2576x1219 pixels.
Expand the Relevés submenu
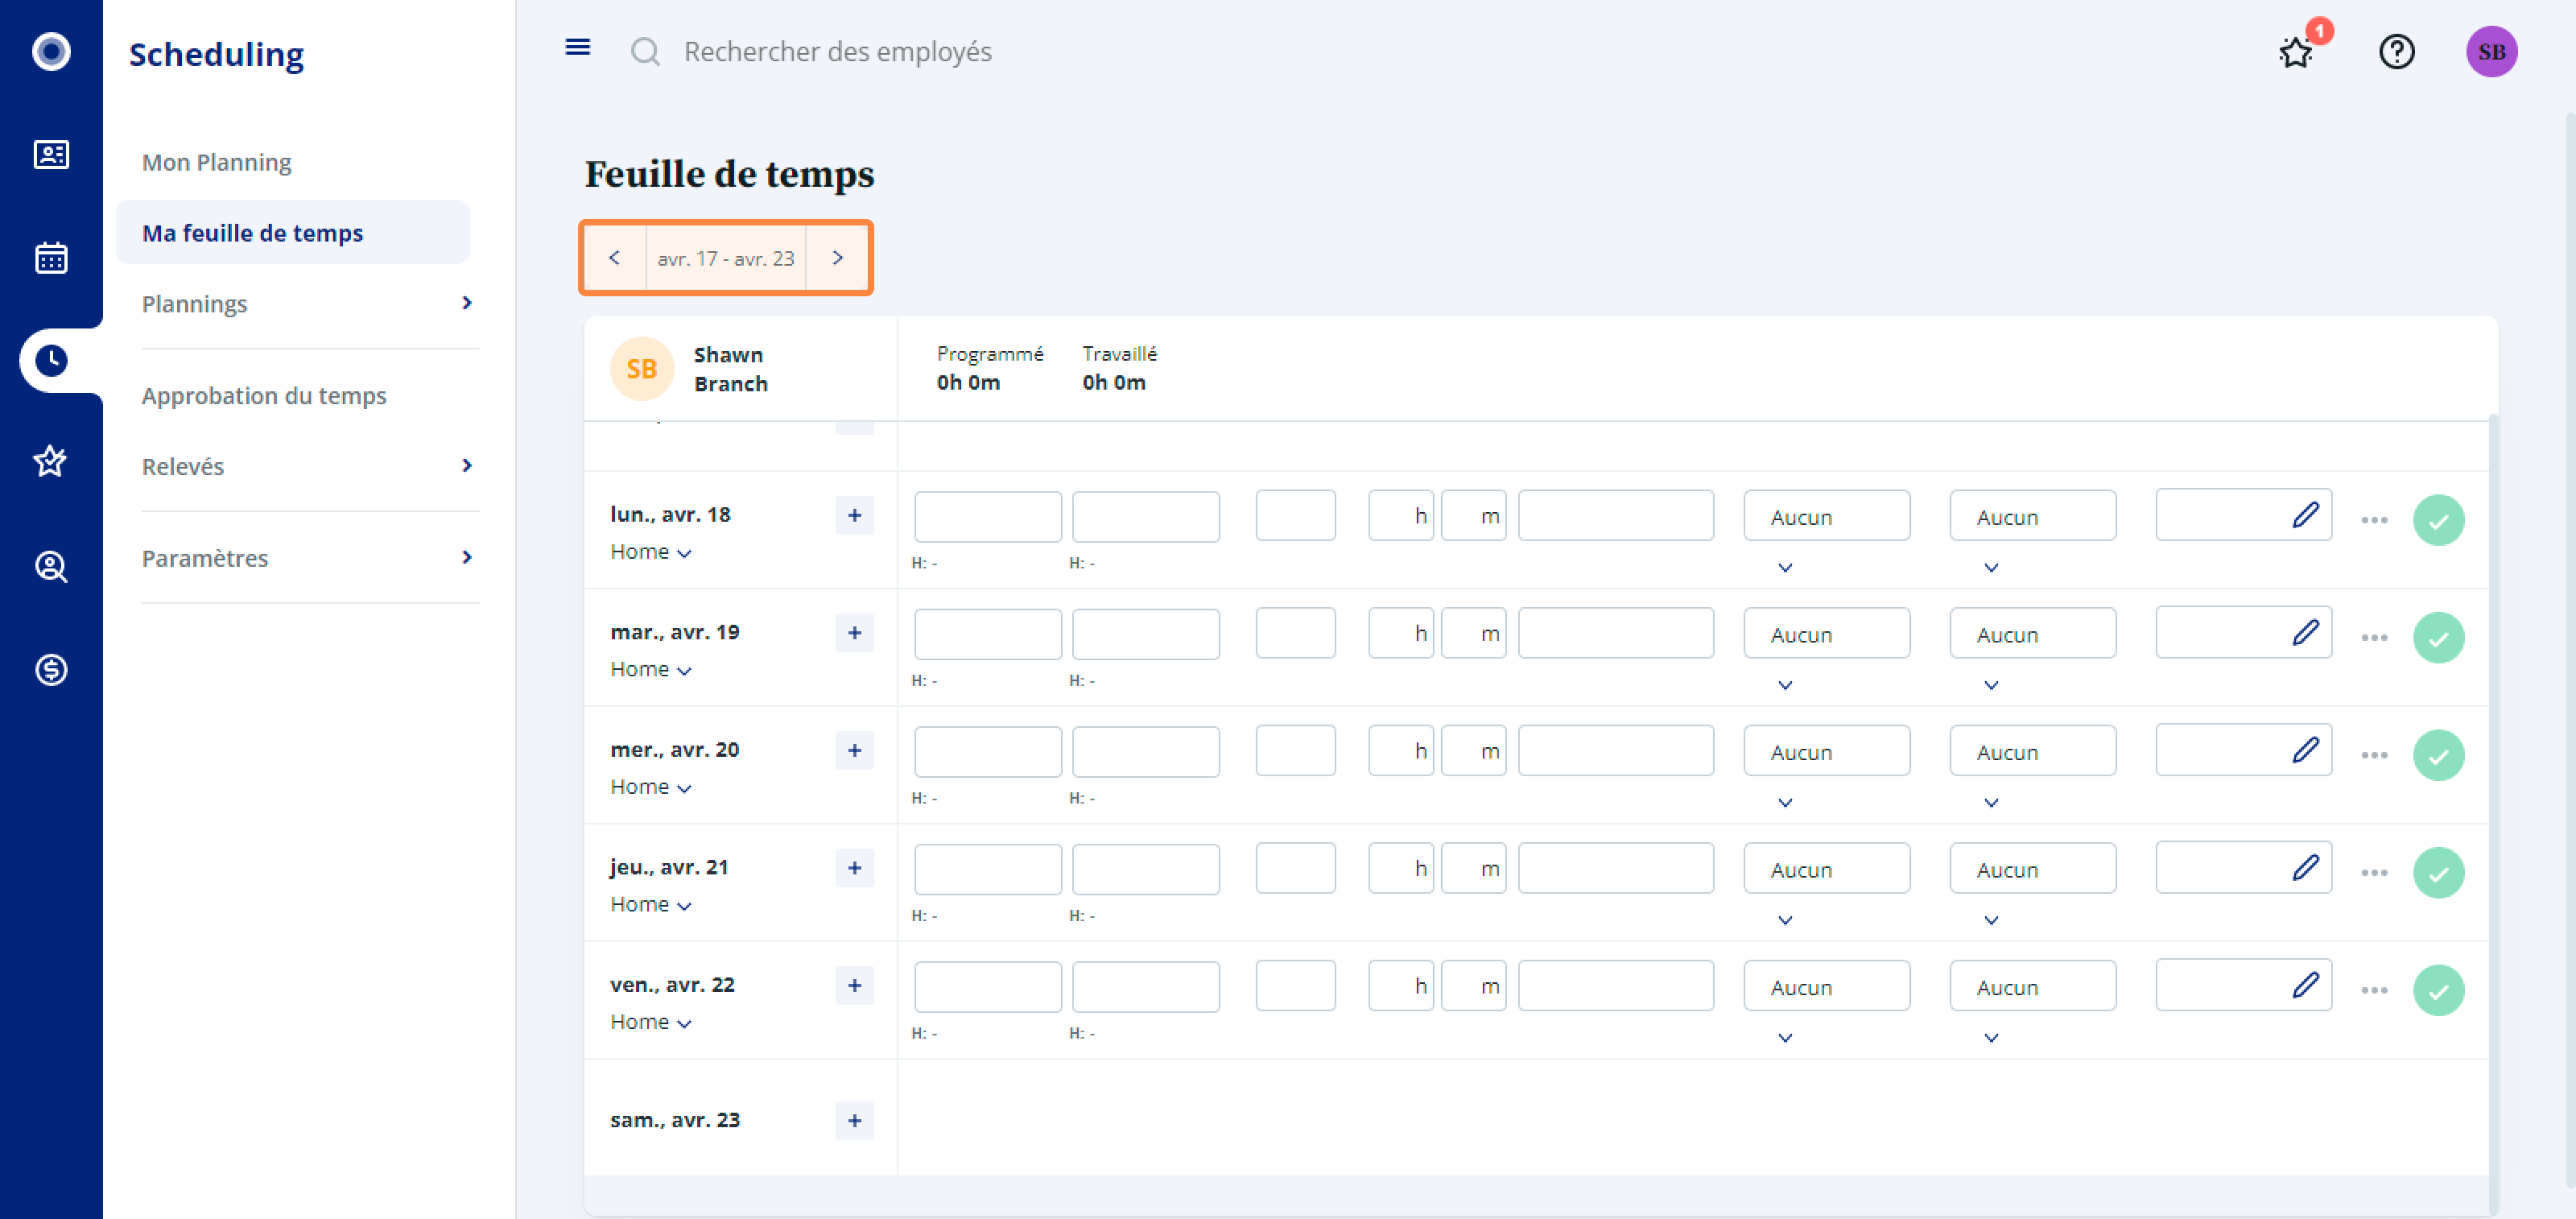coord(466,465)
